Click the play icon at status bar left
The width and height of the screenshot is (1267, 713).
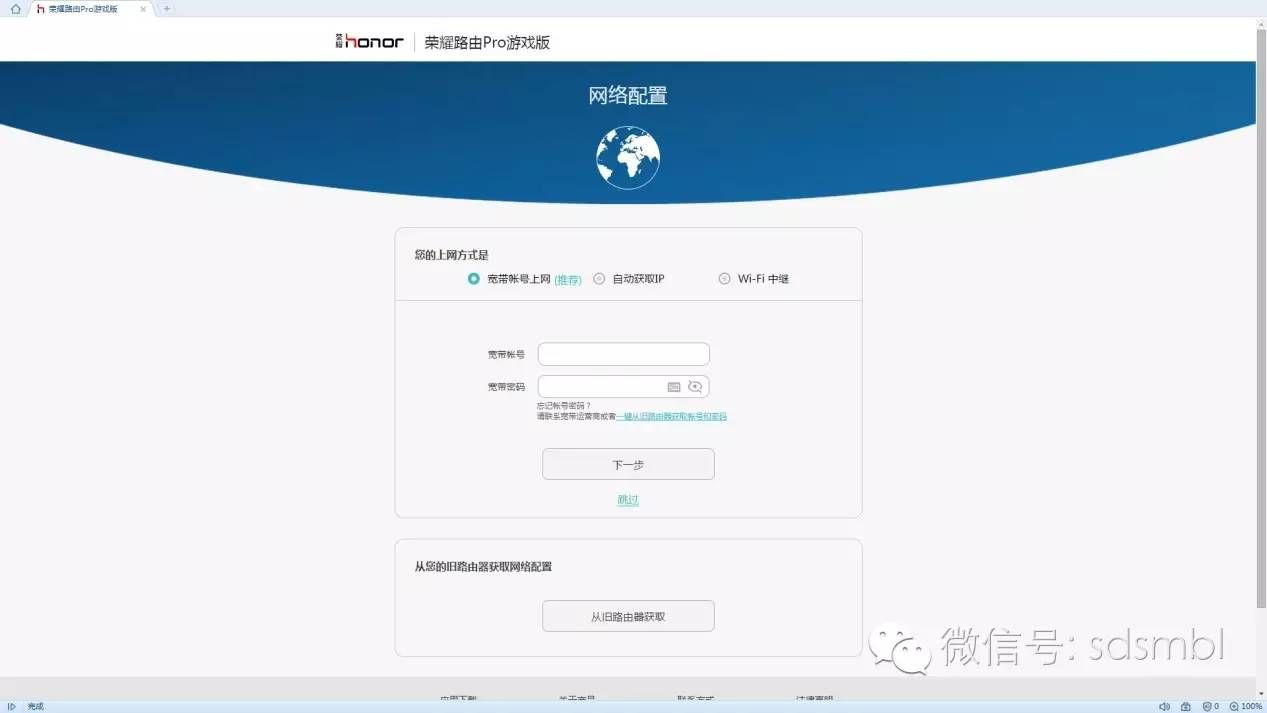click(12, 706)
